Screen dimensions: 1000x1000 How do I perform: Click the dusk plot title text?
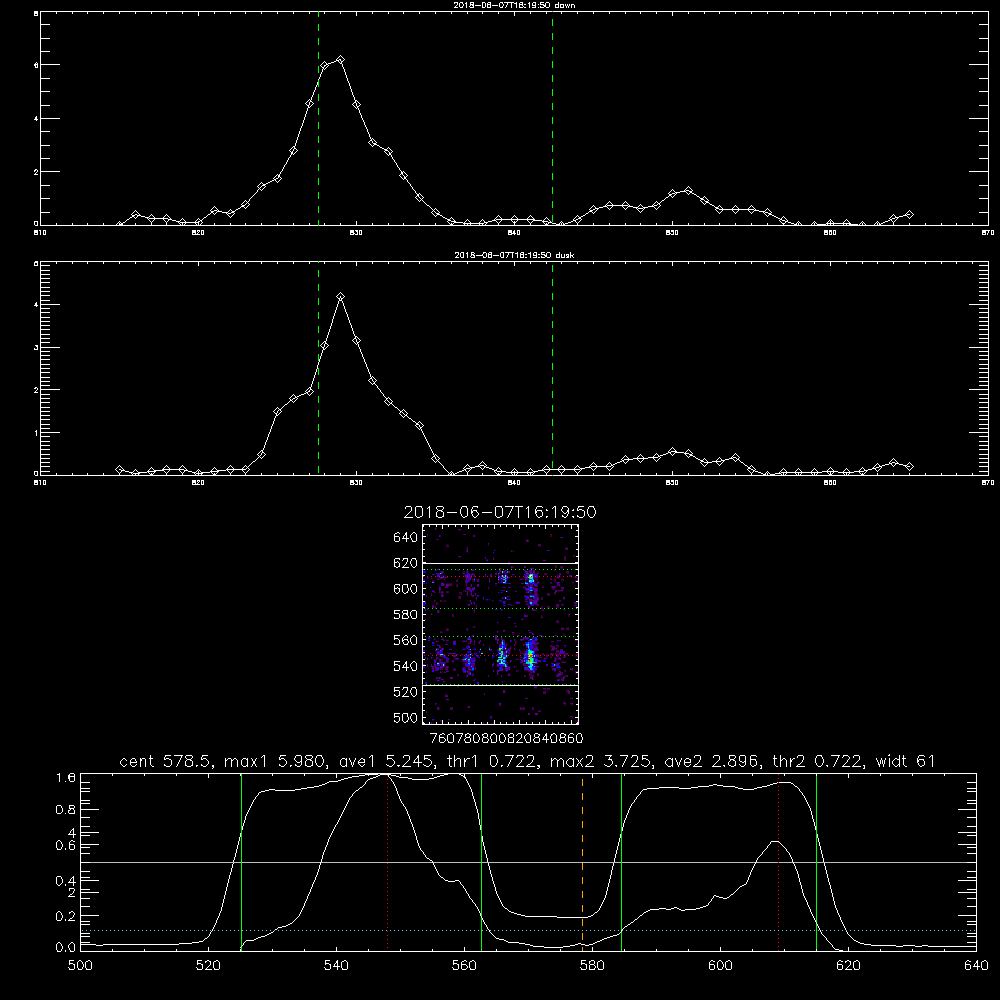(x=514, y=255)
